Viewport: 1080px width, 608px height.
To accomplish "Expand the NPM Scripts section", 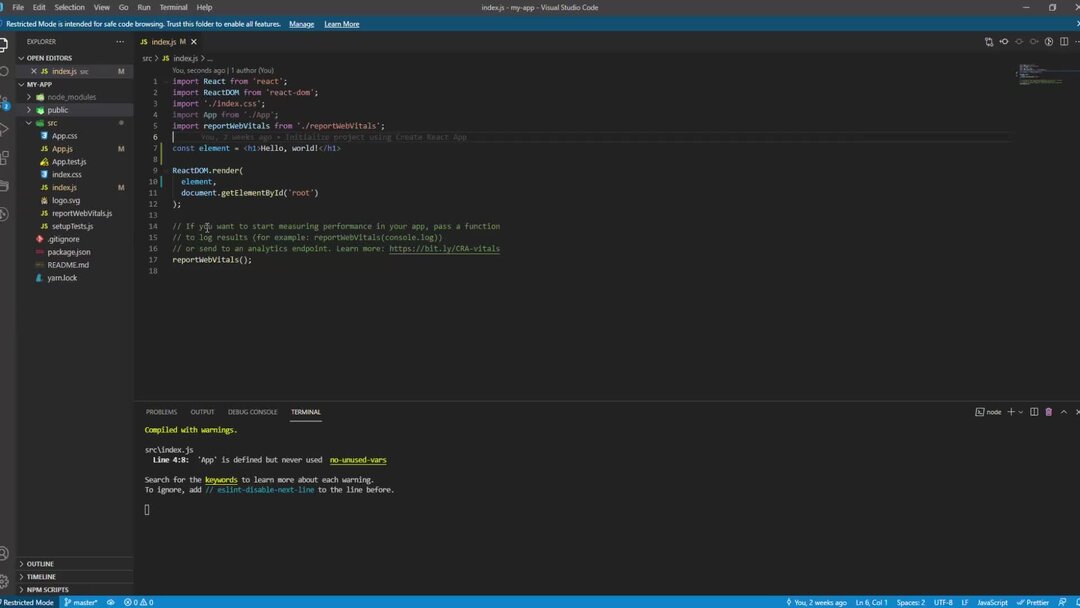I will click(x=75, y=590).
